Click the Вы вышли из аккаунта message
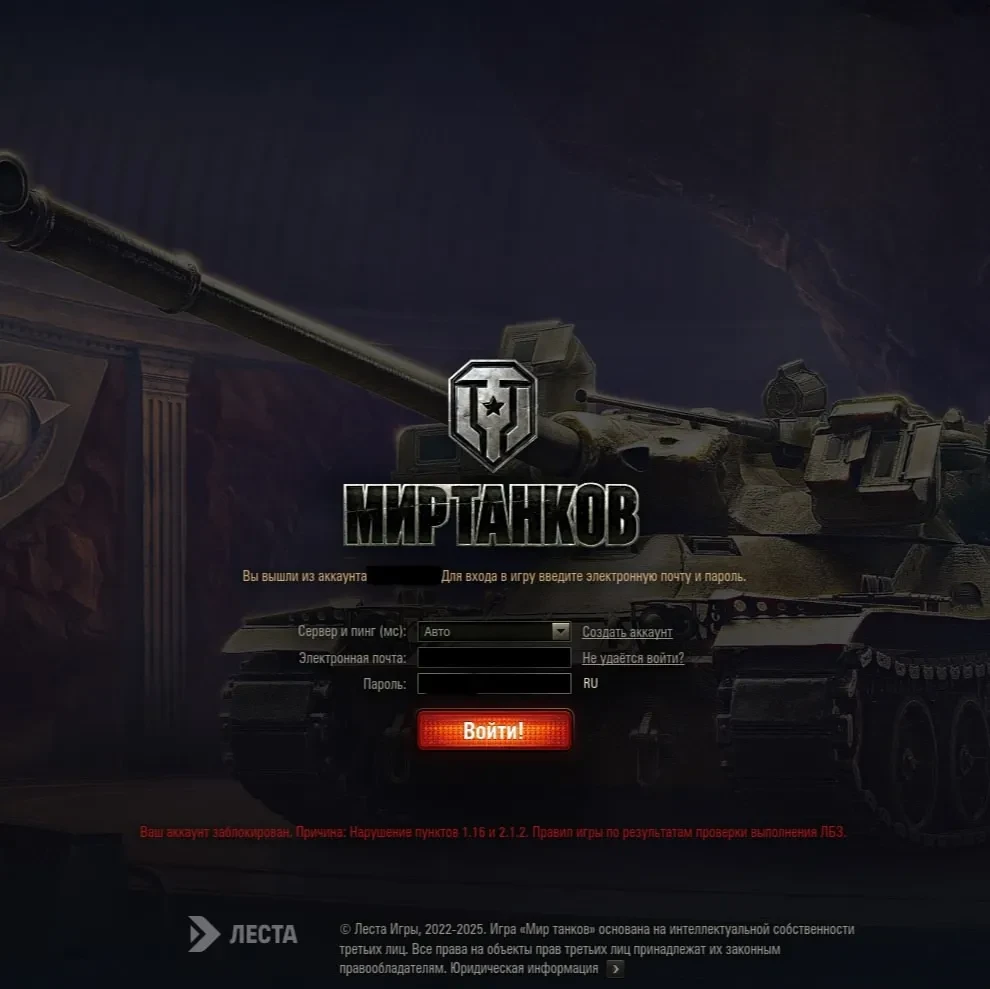 click(x=494, y=576)
